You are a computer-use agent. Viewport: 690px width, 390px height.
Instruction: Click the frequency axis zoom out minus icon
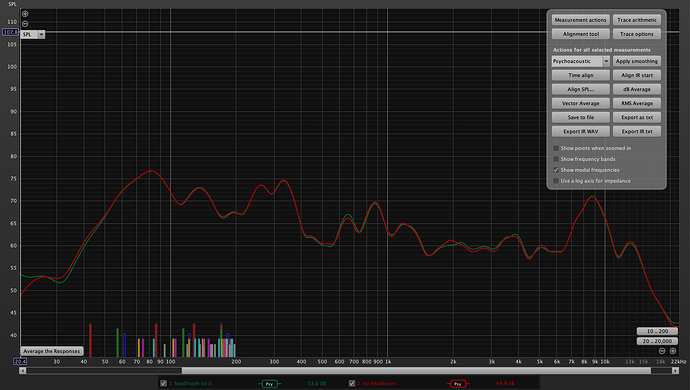click(662, 351)
